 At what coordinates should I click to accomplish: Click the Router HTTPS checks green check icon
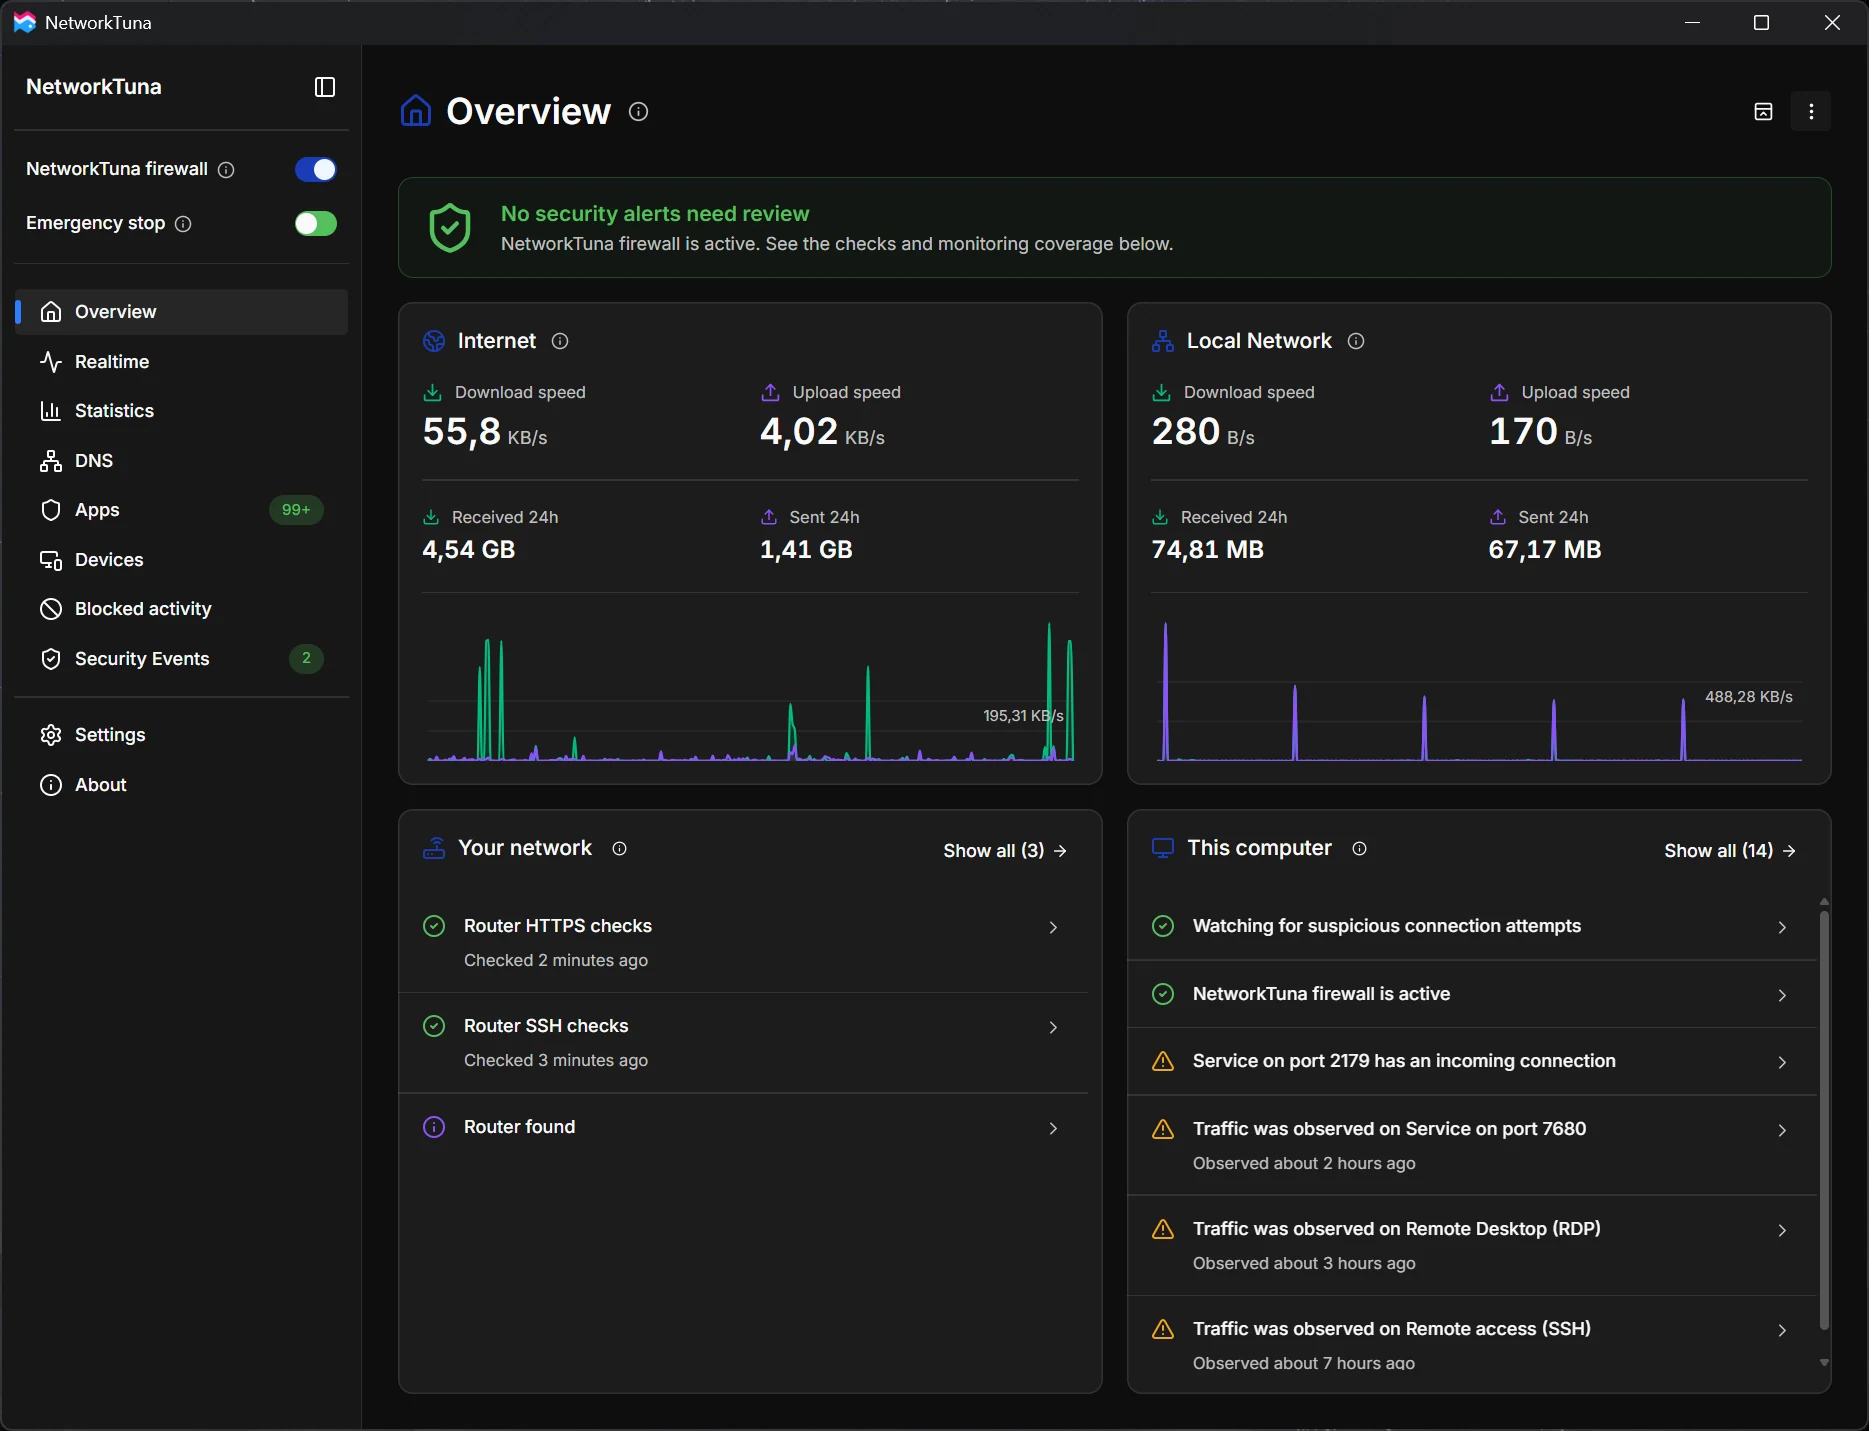434,926
